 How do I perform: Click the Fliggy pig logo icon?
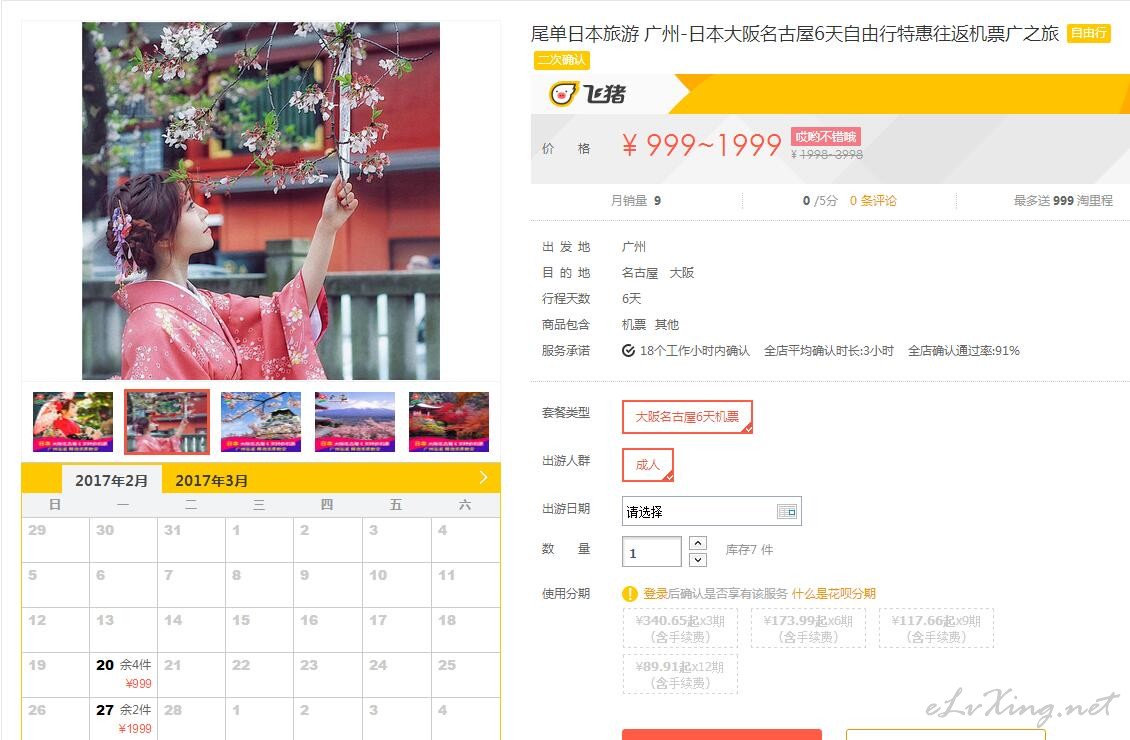(x=564, y=94)
